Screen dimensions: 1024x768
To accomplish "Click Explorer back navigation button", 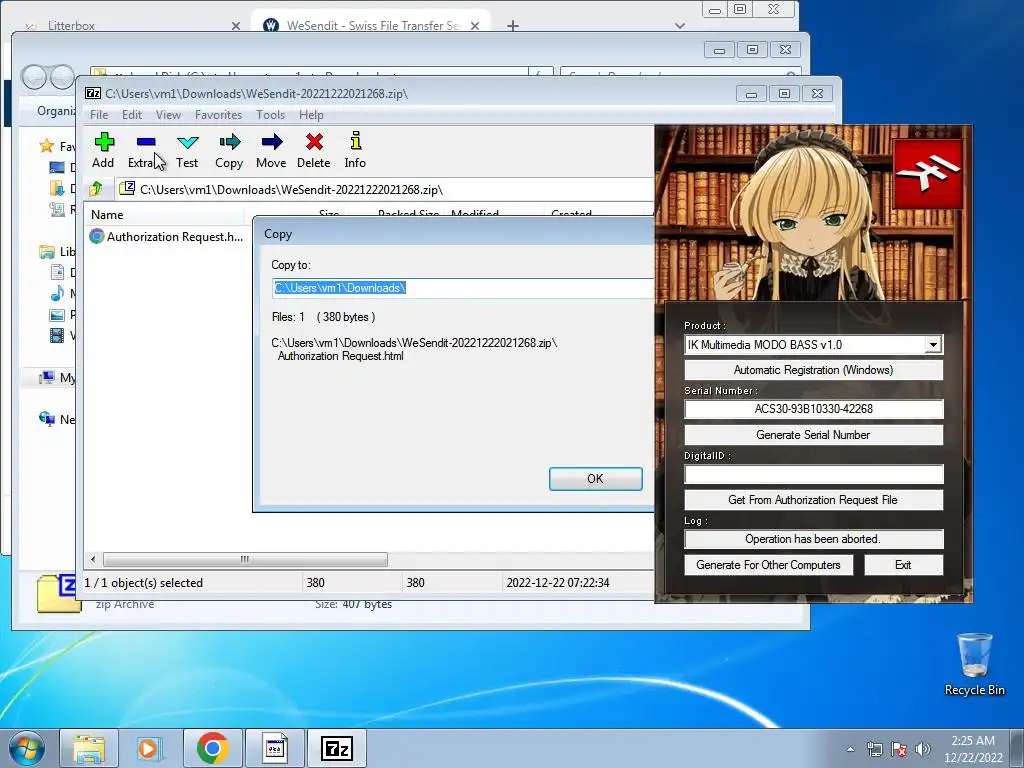I will [x=33, y=78].
